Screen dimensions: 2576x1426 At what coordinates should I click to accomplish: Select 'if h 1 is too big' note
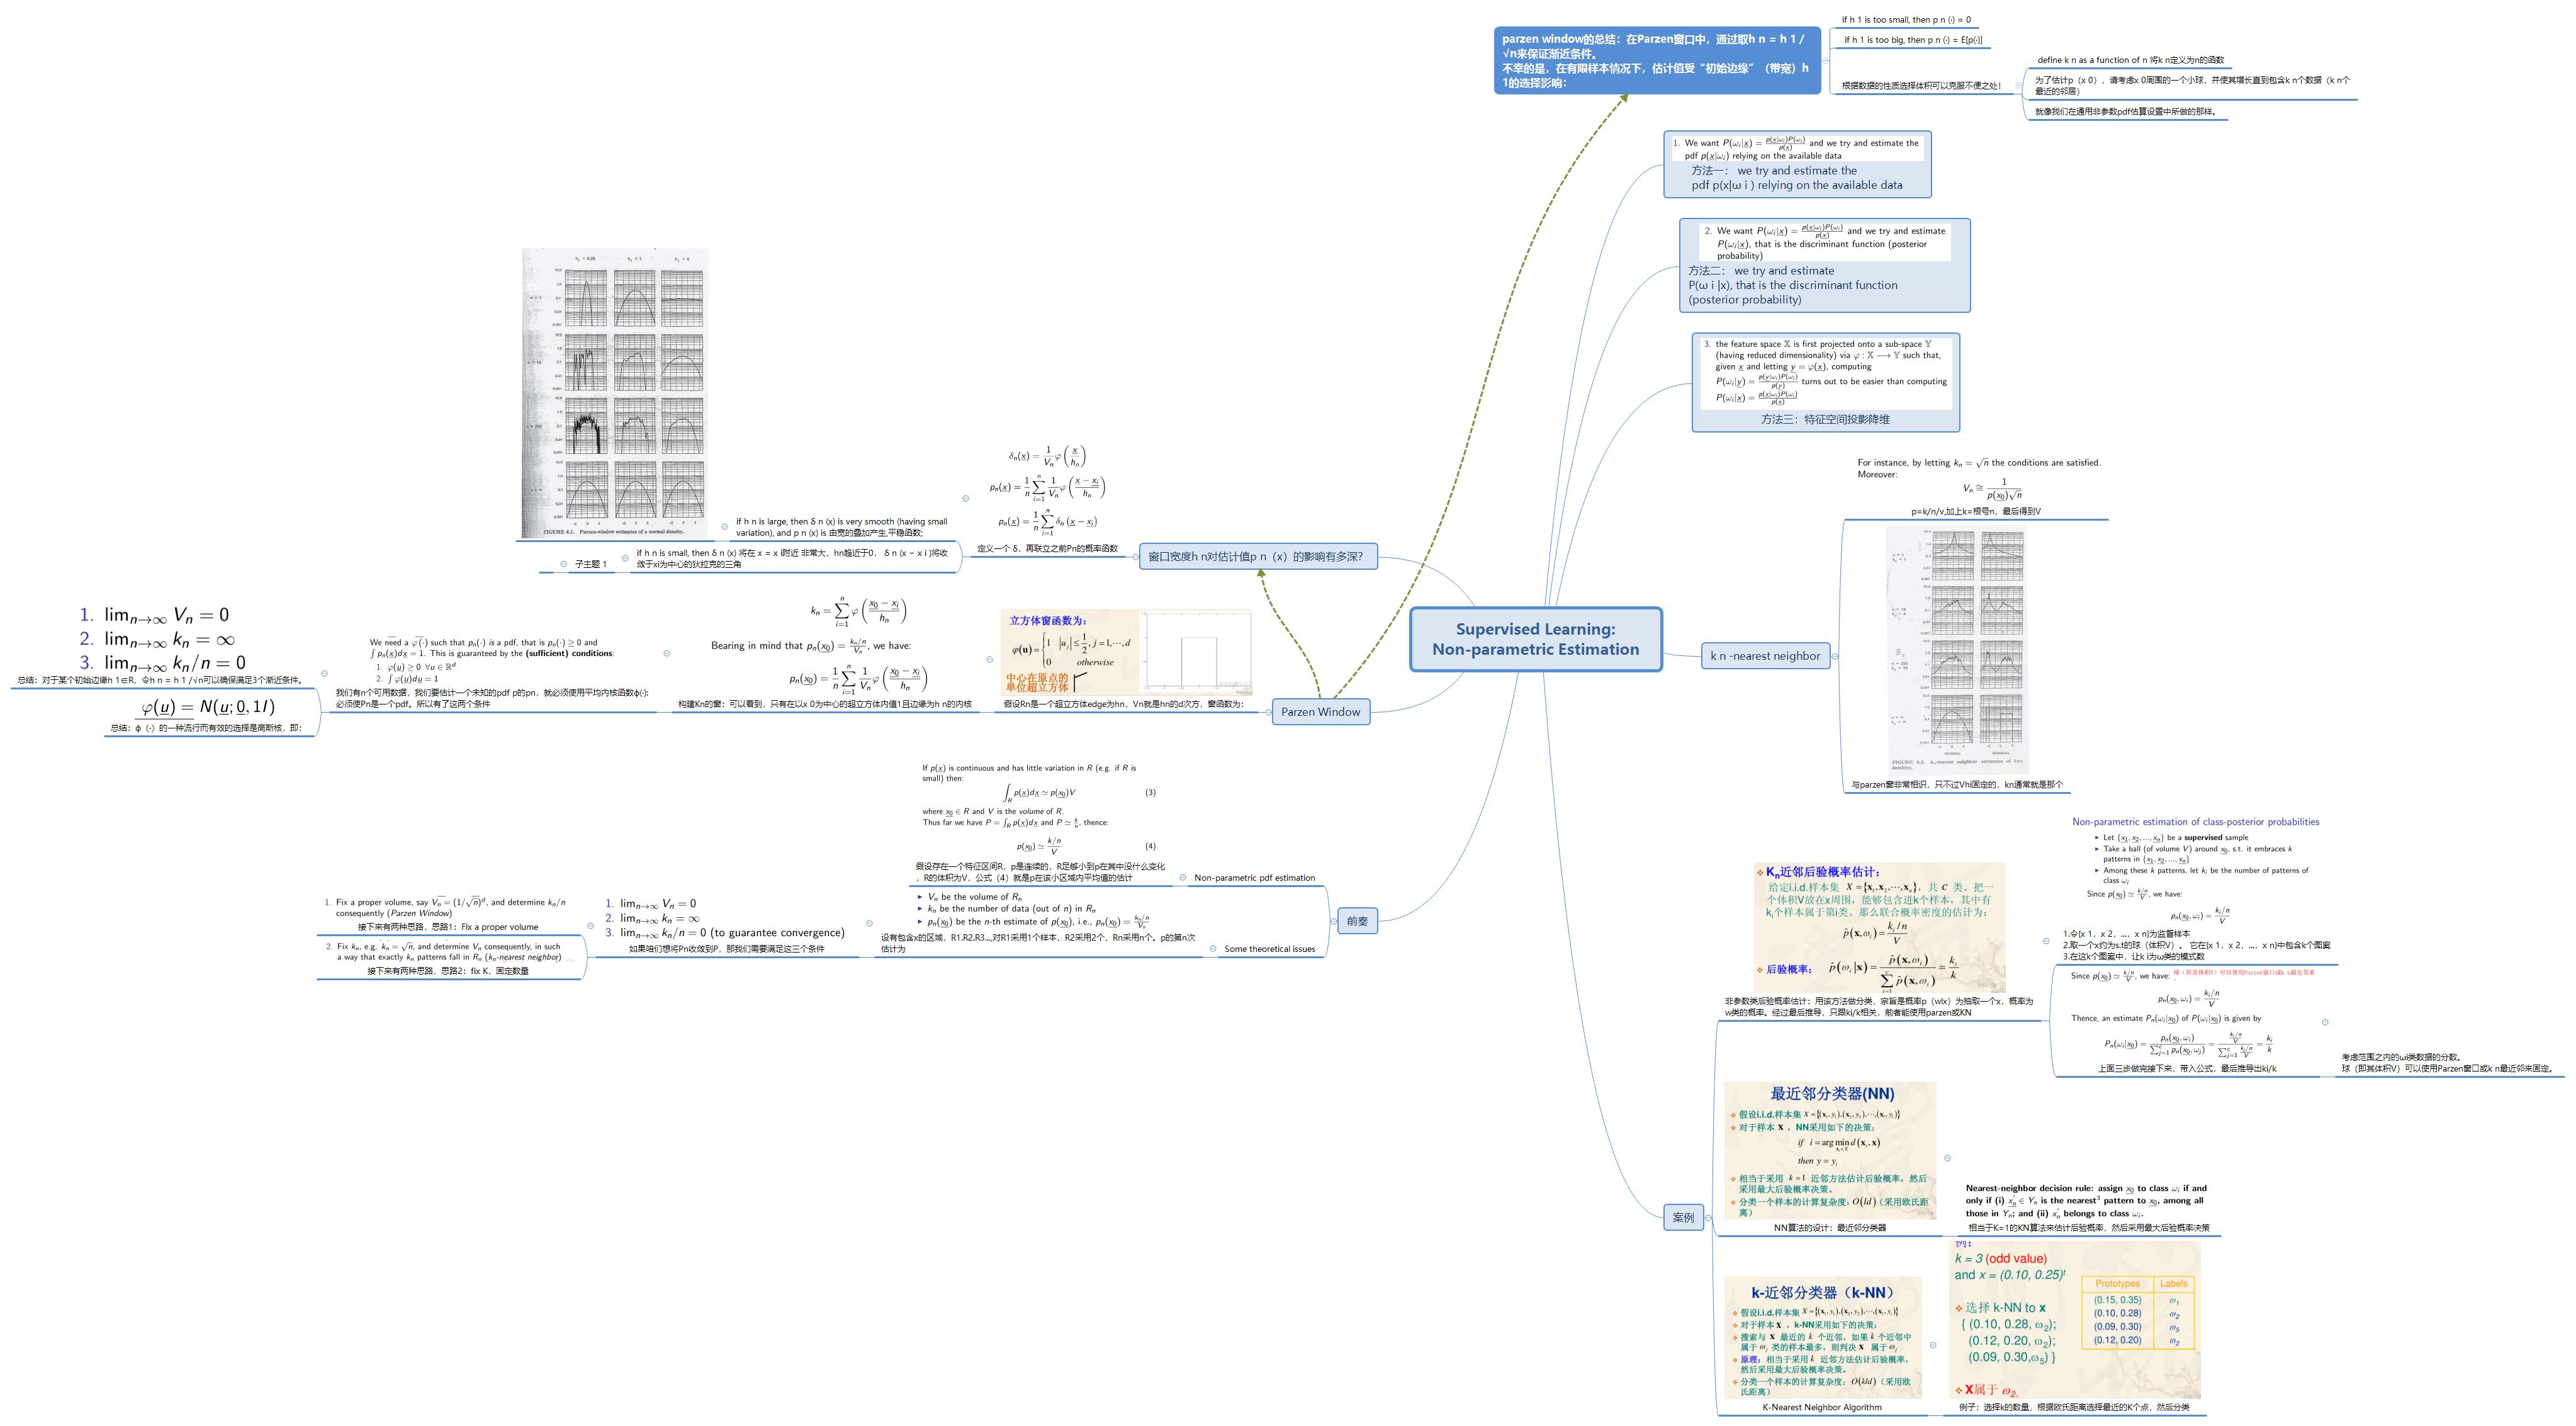tap(1913, 40)
